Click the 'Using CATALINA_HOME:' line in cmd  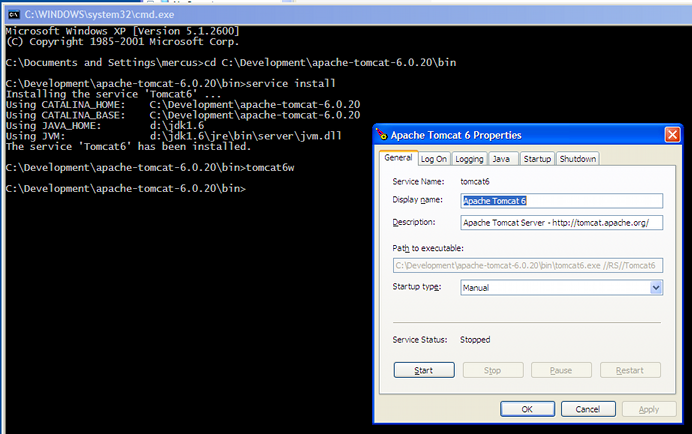183,105
